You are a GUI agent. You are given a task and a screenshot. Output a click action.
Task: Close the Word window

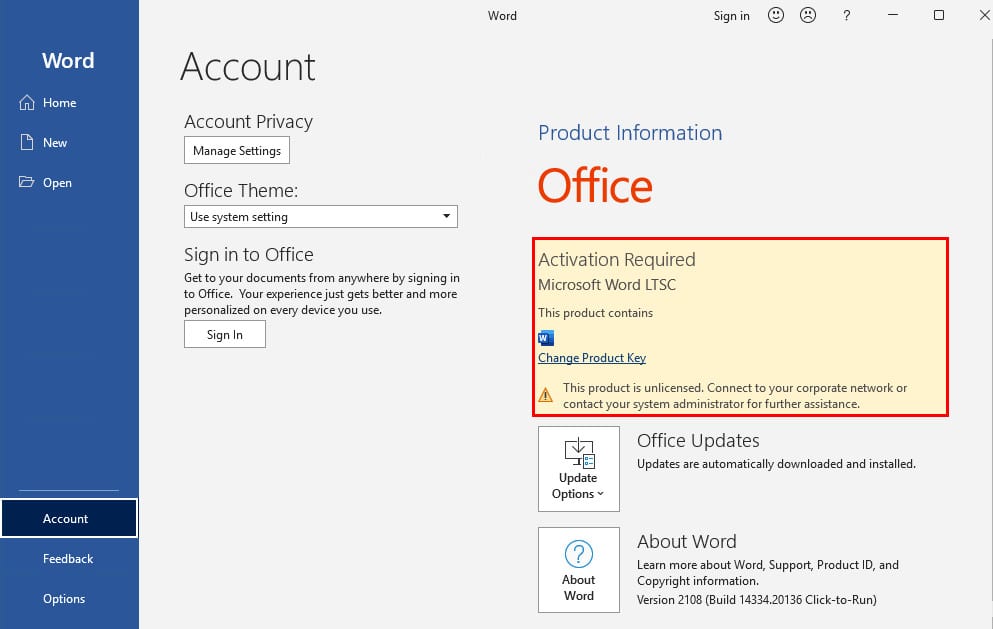(x=984, y=15)
